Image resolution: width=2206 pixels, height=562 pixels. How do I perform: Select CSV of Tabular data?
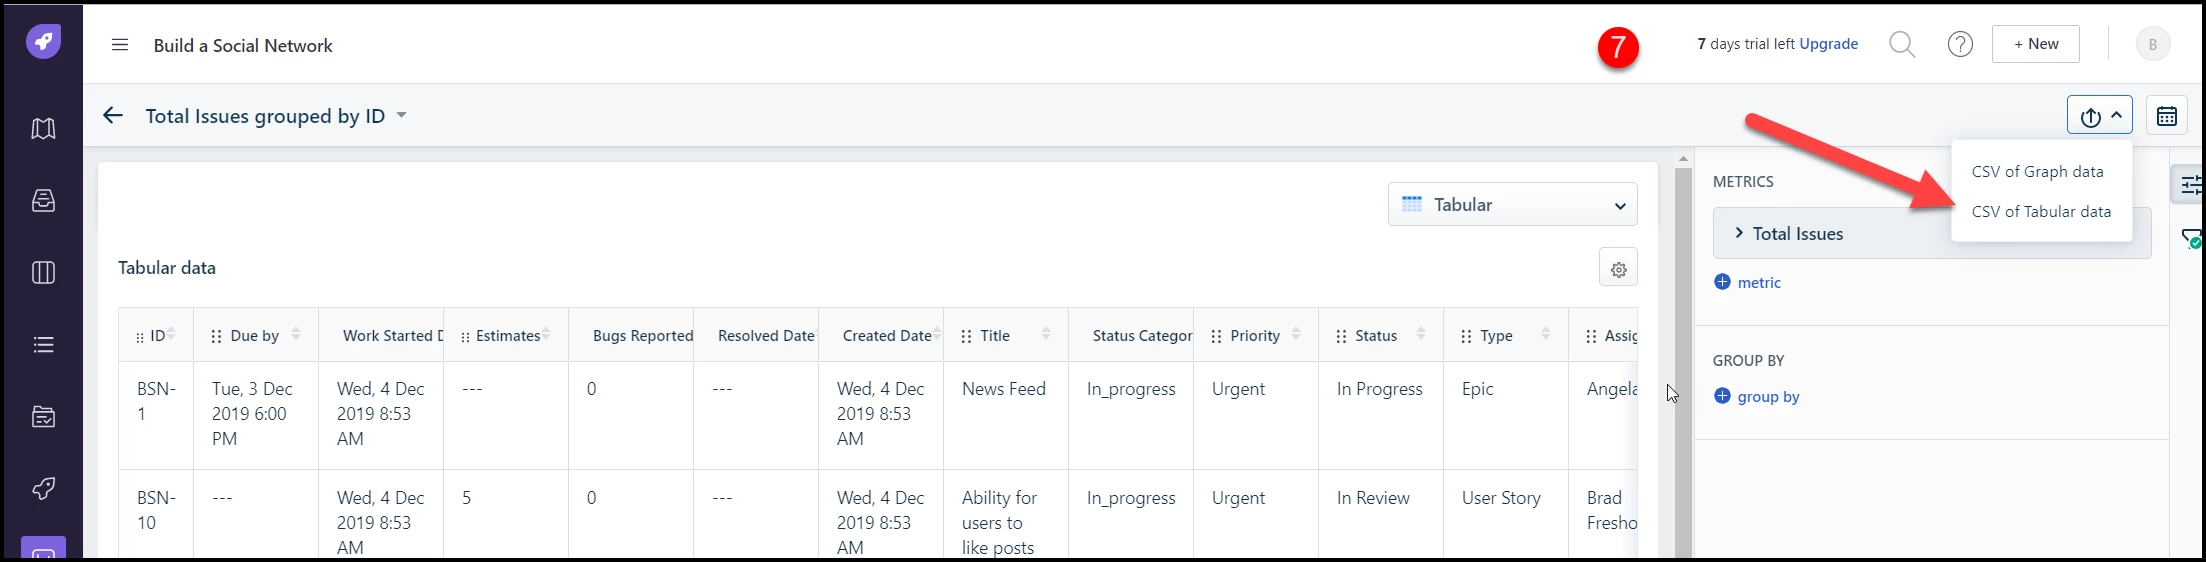click(x=2041, y=212)
